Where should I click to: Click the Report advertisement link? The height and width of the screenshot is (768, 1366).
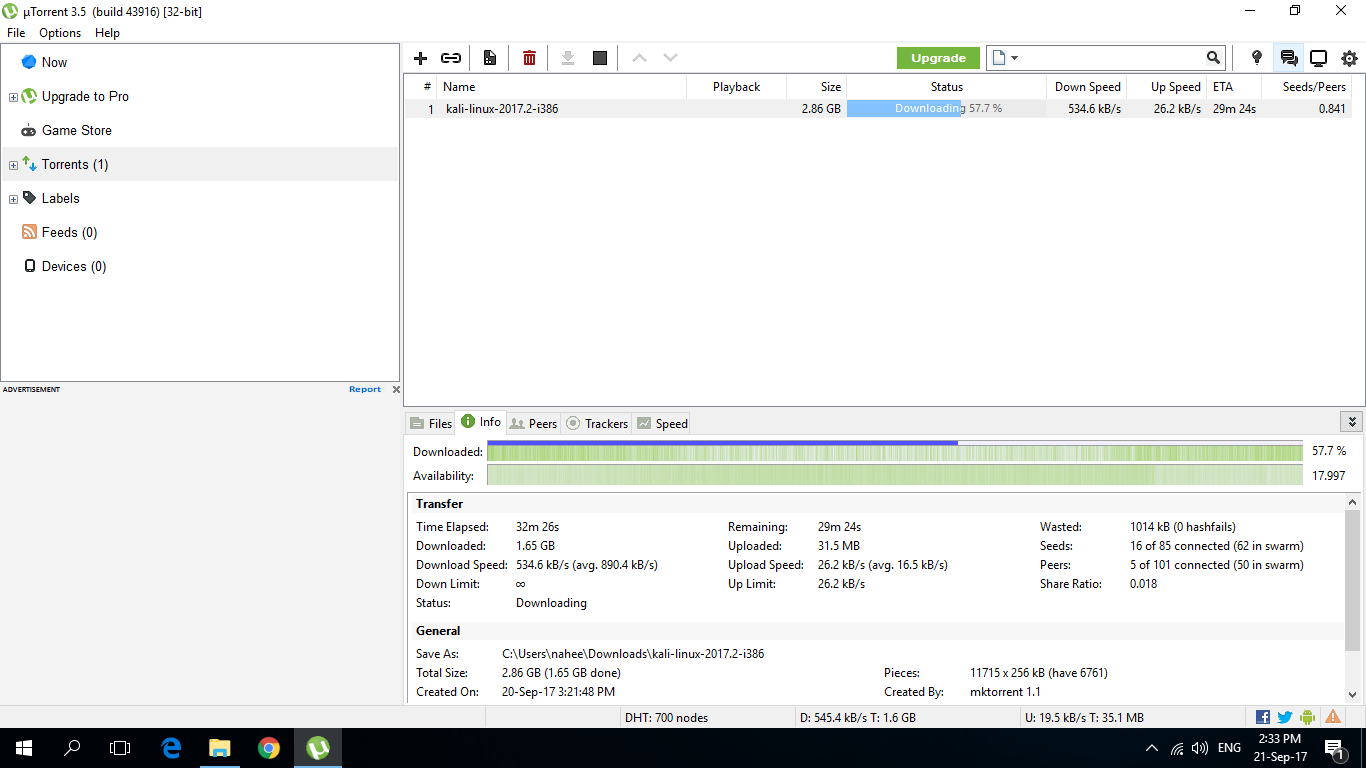365,389
